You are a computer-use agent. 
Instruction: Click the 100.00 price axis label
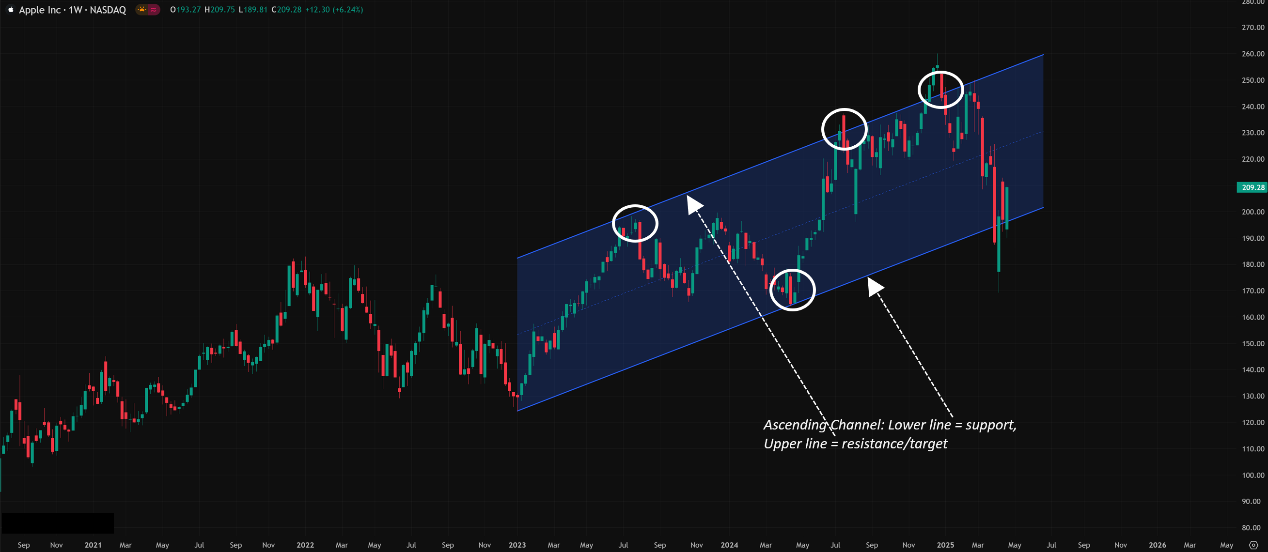point(1252,475)
